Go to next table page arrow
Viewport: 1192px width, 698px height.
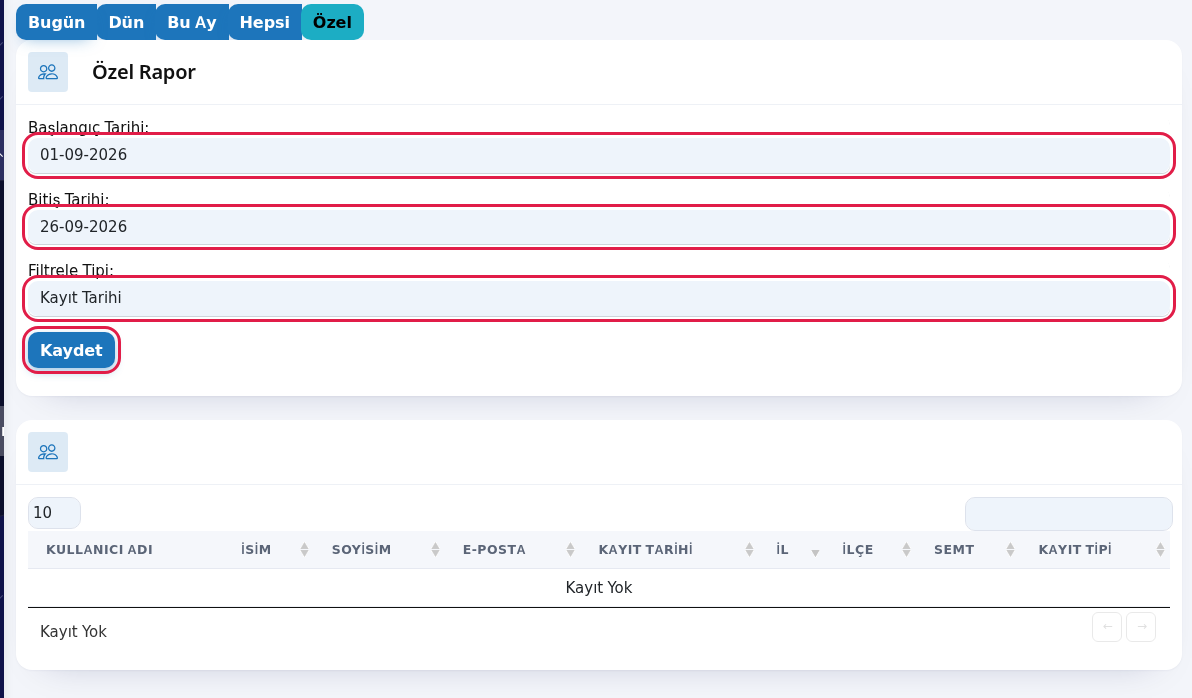pyautogui.click(x=1141, y=627)
